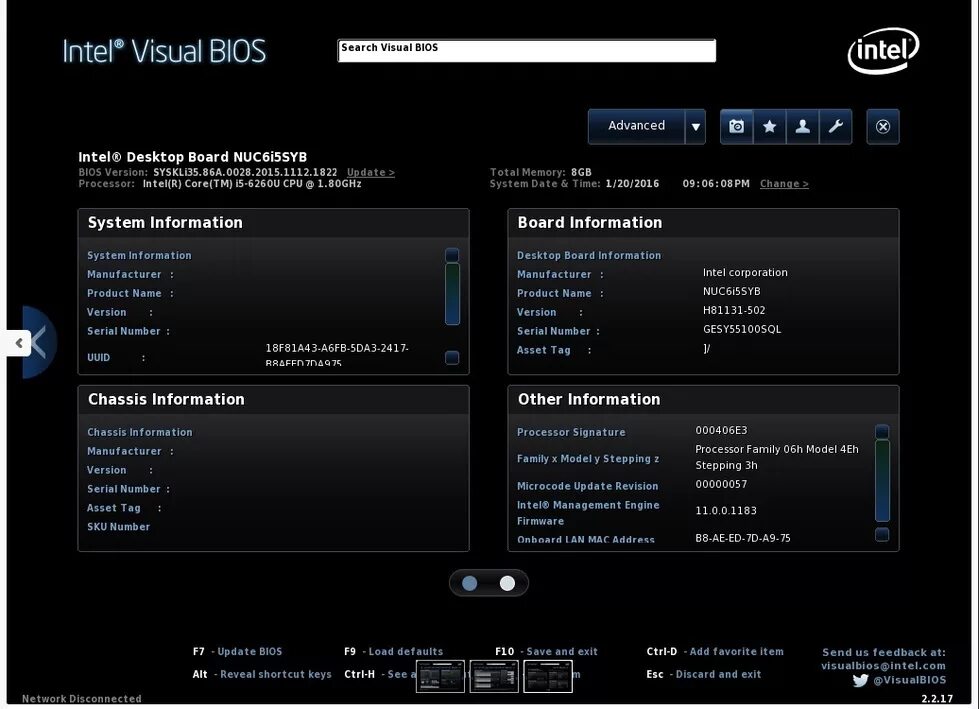Open the first page thumbnail at bottom
Image resolution: width=979 pixels, height=709 pixels.
(440, 677)
